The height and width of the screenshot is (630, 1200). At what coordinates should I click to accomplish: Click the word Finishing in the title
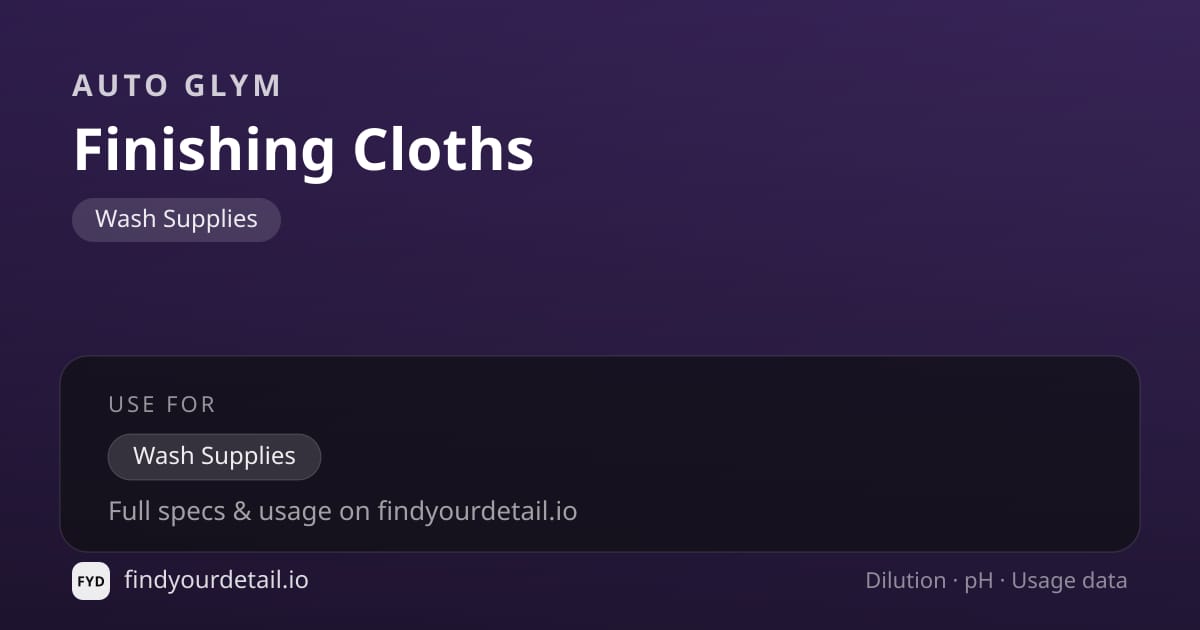point(204,153)
